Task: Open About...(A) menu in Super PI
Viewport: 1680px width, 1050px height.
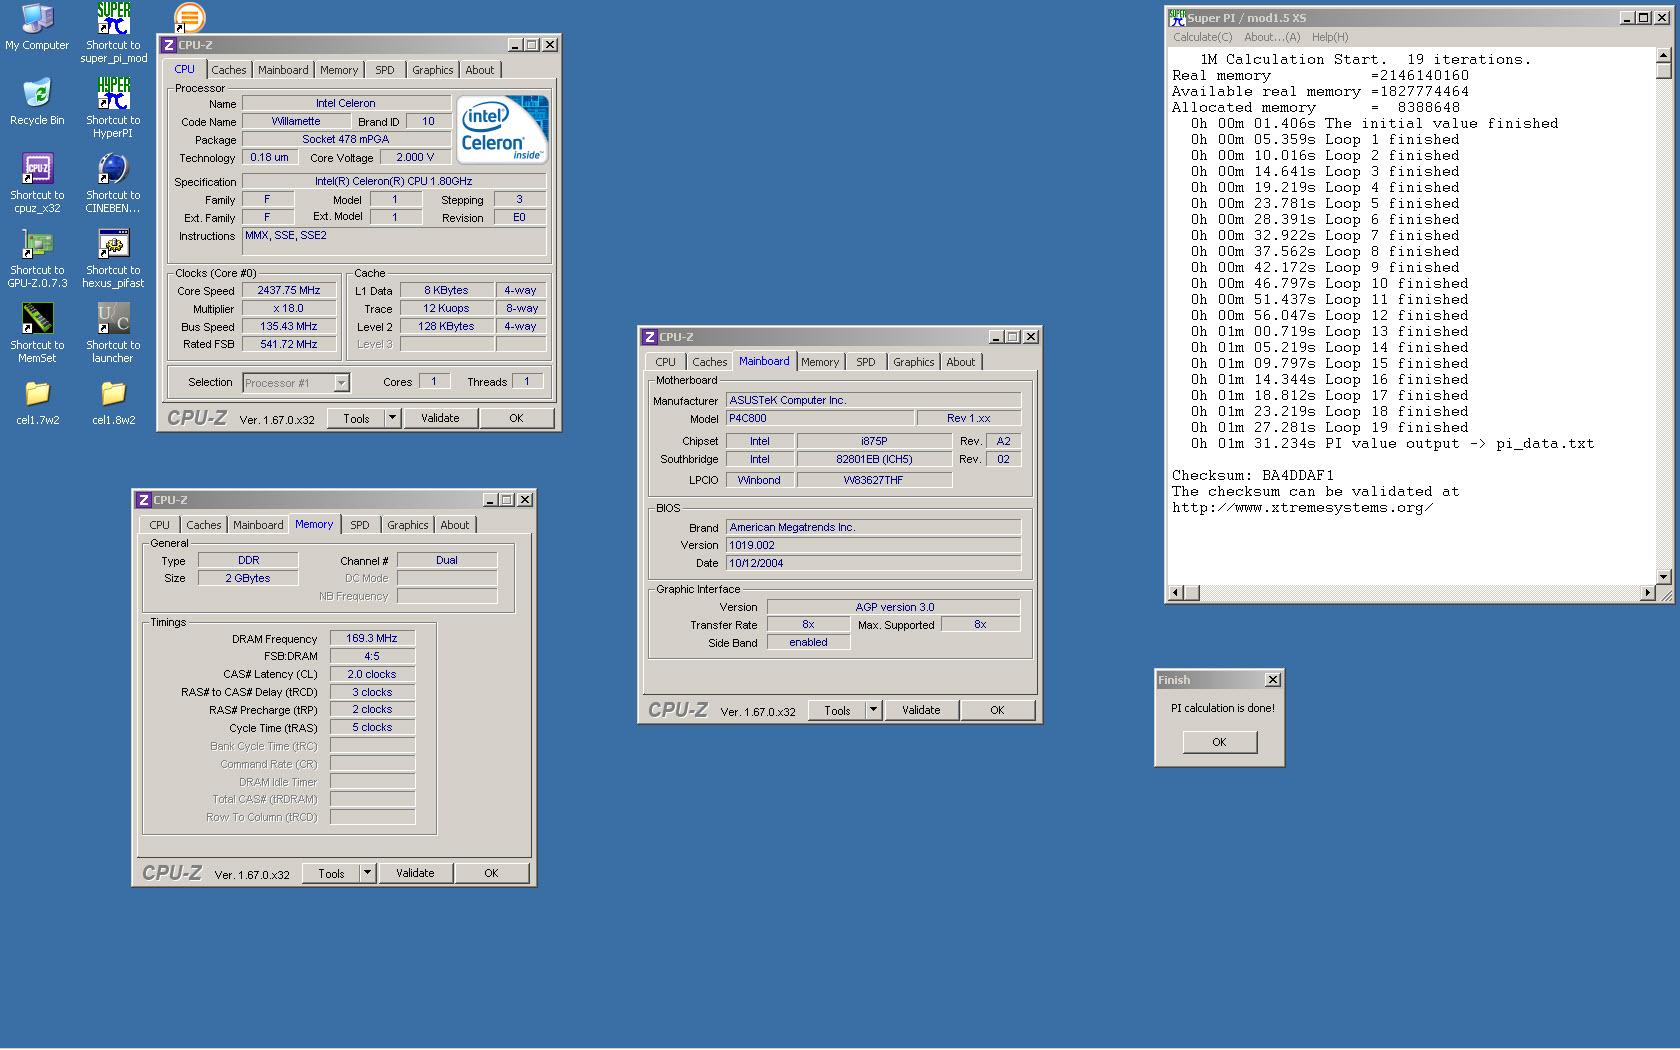Action: coord(1272,37)
